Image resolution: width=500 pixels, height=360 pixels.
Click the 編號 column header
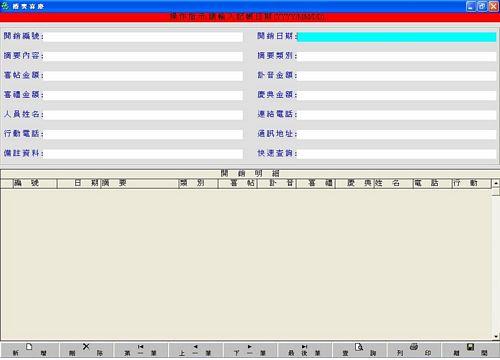pyautogui.click(x=35, y=183)
